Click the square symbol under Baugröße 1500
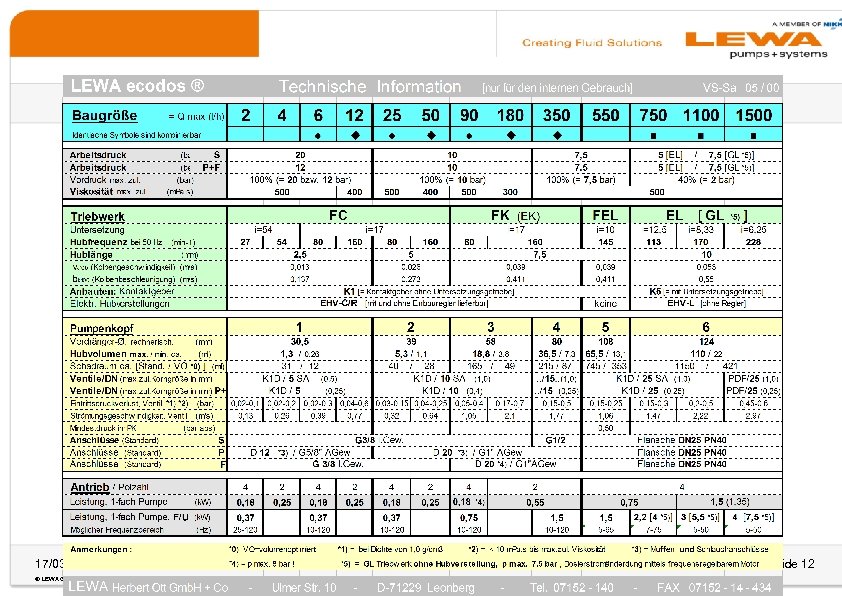The width and height of the screenshot is (842, 596). (753, 136)
